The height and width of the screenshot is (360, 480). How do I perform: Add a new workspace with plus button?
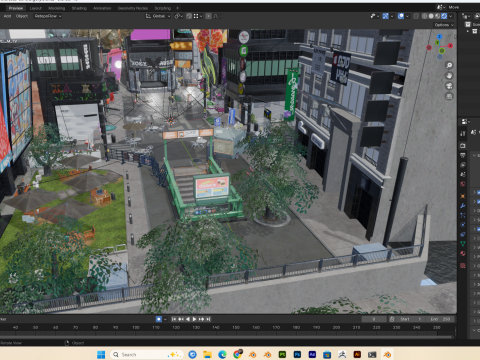pos(178,8)
